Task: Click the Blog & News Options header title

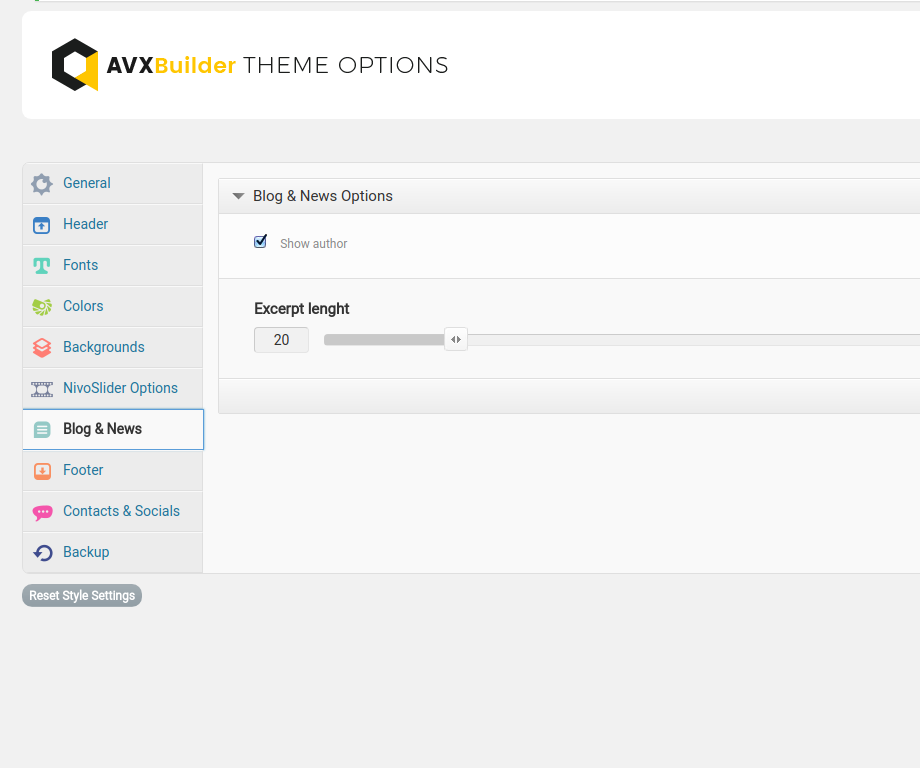Action: pos(322,196)
